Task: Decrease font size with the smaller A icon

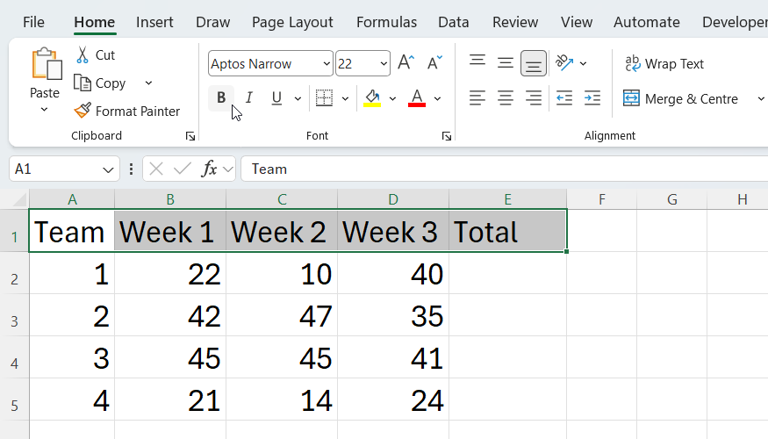Action: (x=434, y=63)
